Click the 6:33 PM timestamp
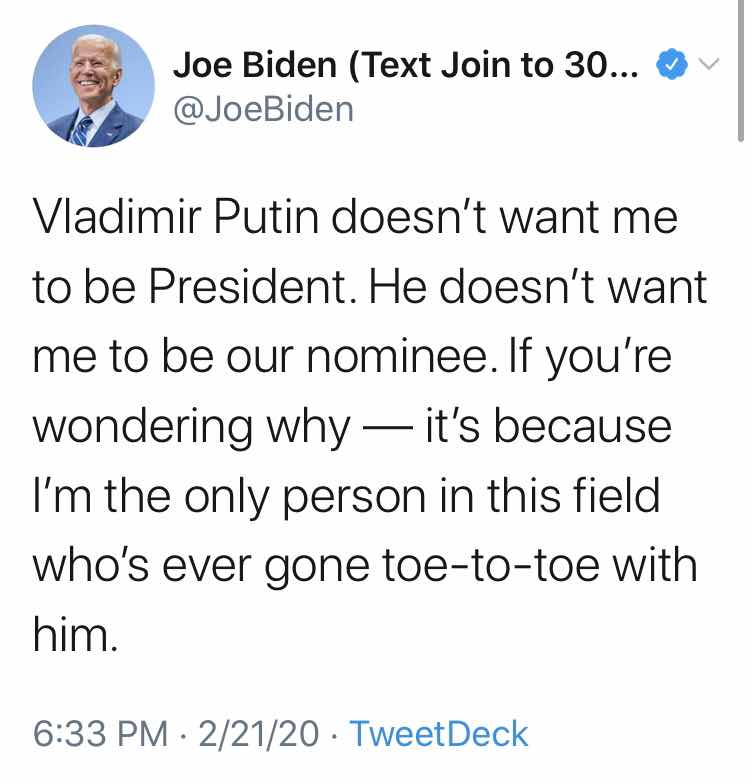Image resolution: width=750 pixels, height=782 pixels. tap(100, 734)
